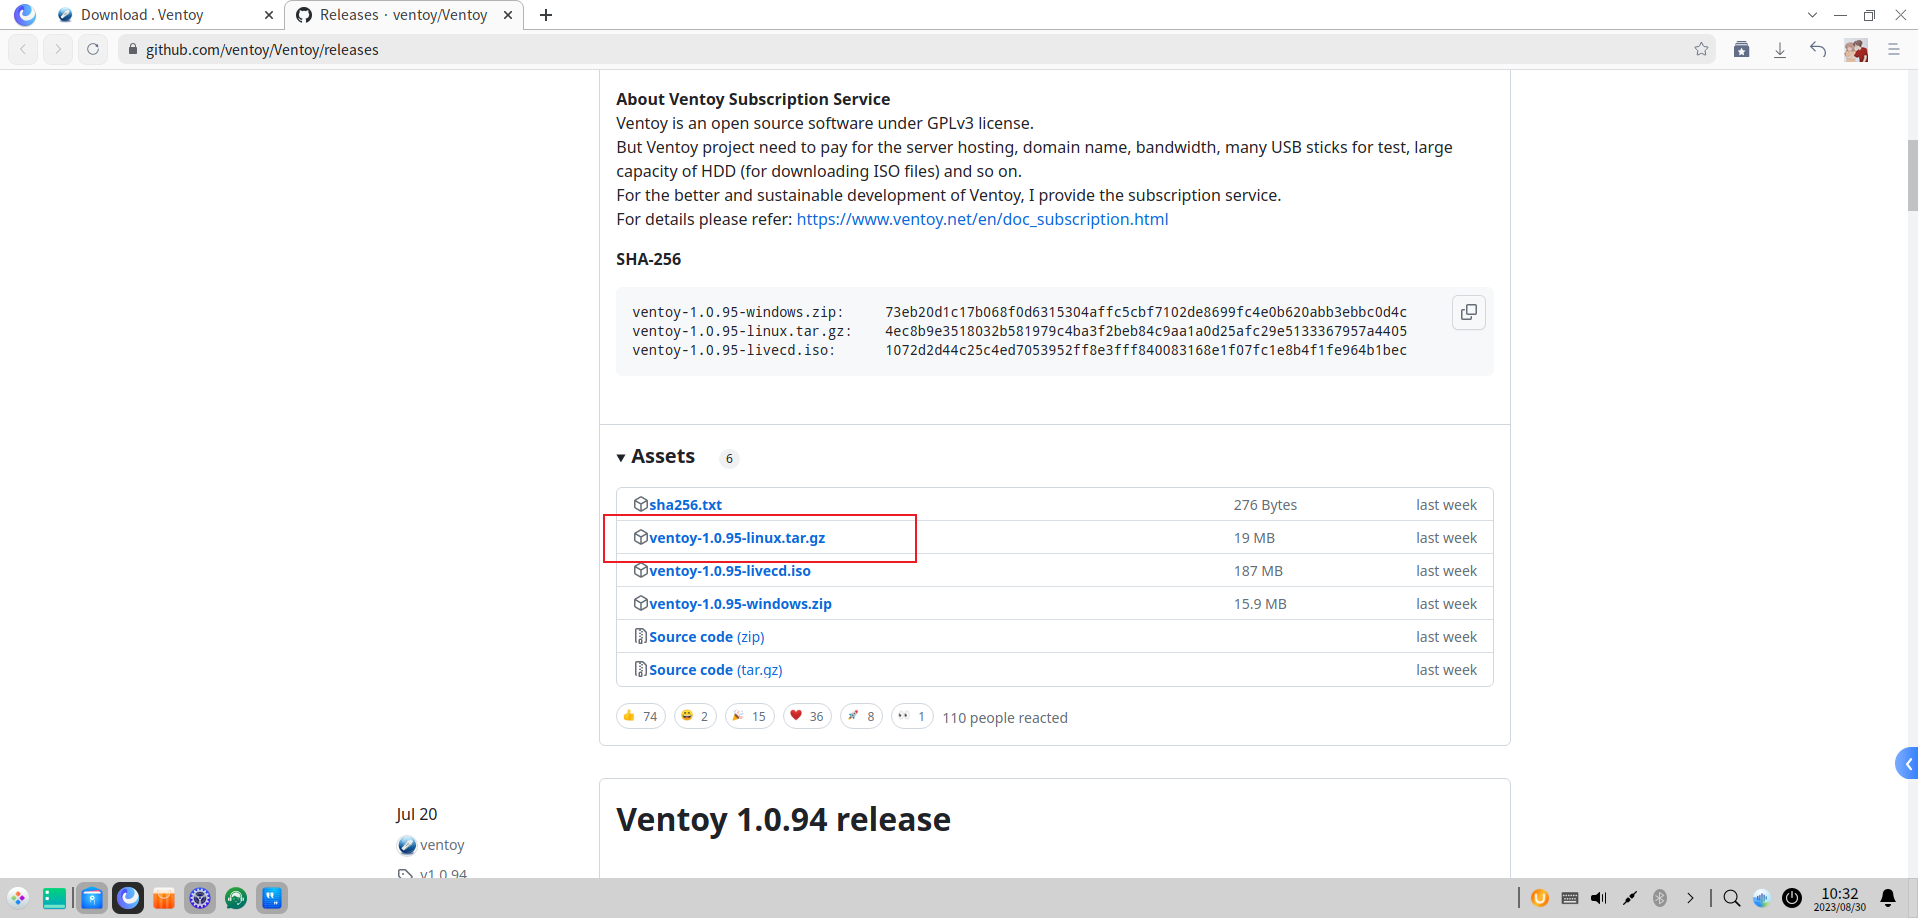Download ventoy-1.0.95-linux.tar.gz
The image size is (1918, 918).
pyautogui.click(x=737, y=538)
